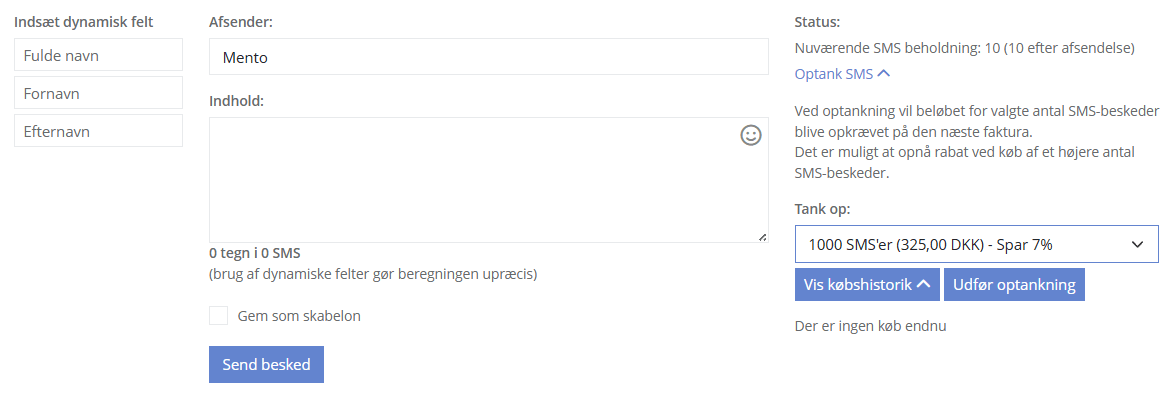Click the chevron next to Optank SMS
Image resolution: width=1175 pixels, height=394 pixels.
click(883, 74)
